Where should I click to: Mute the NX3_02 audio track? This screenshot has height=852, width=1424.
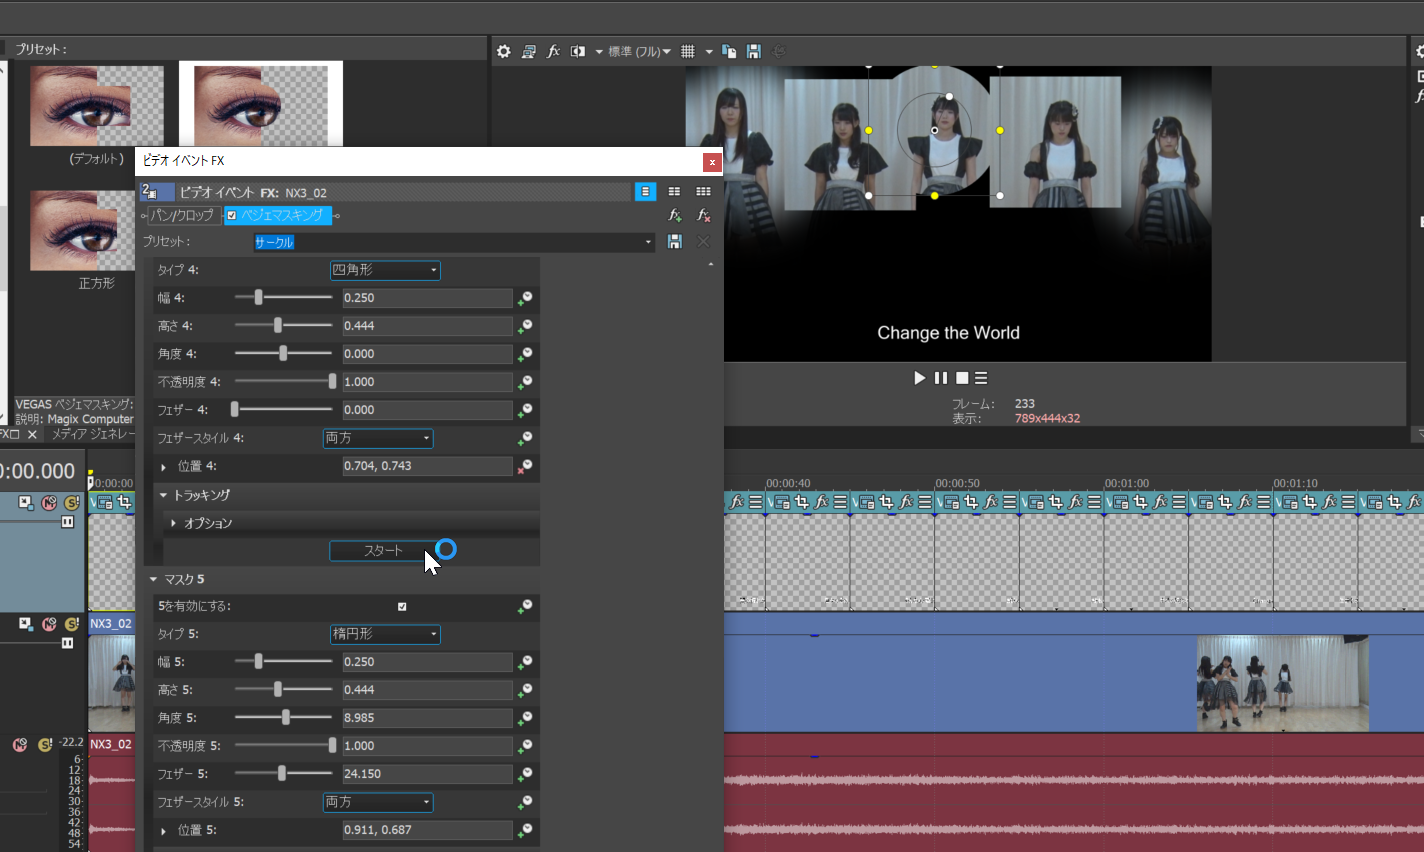pyautogui.click(x=20, y=745)
